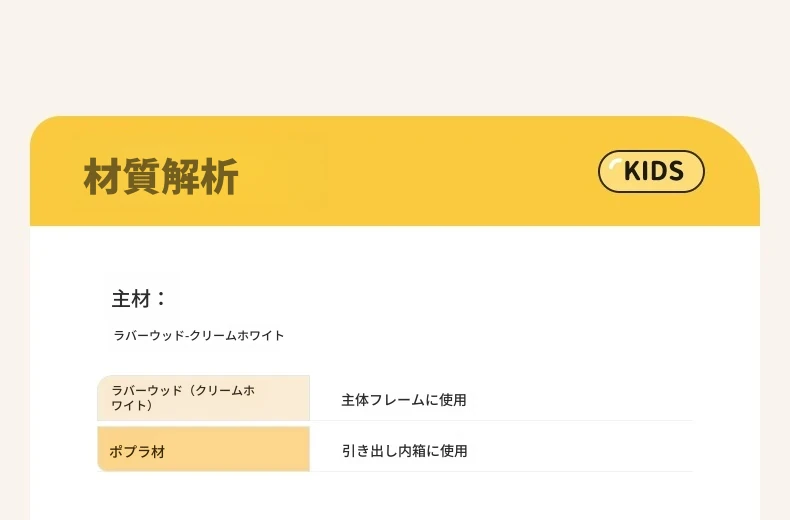Click the 主材： label
This screenshot has width=790, height=520.
pyautogui.click(x=139, y=299)
